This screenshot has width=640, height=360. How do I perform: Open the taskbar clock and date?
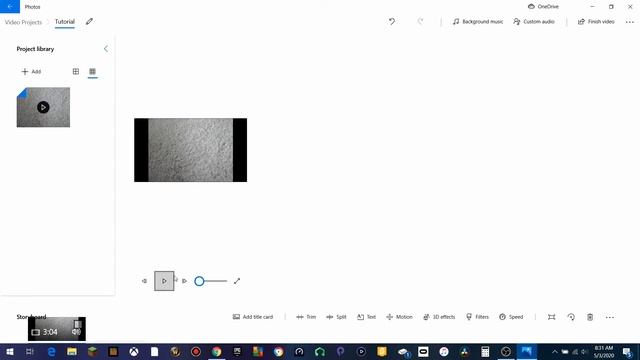[604, 352]
